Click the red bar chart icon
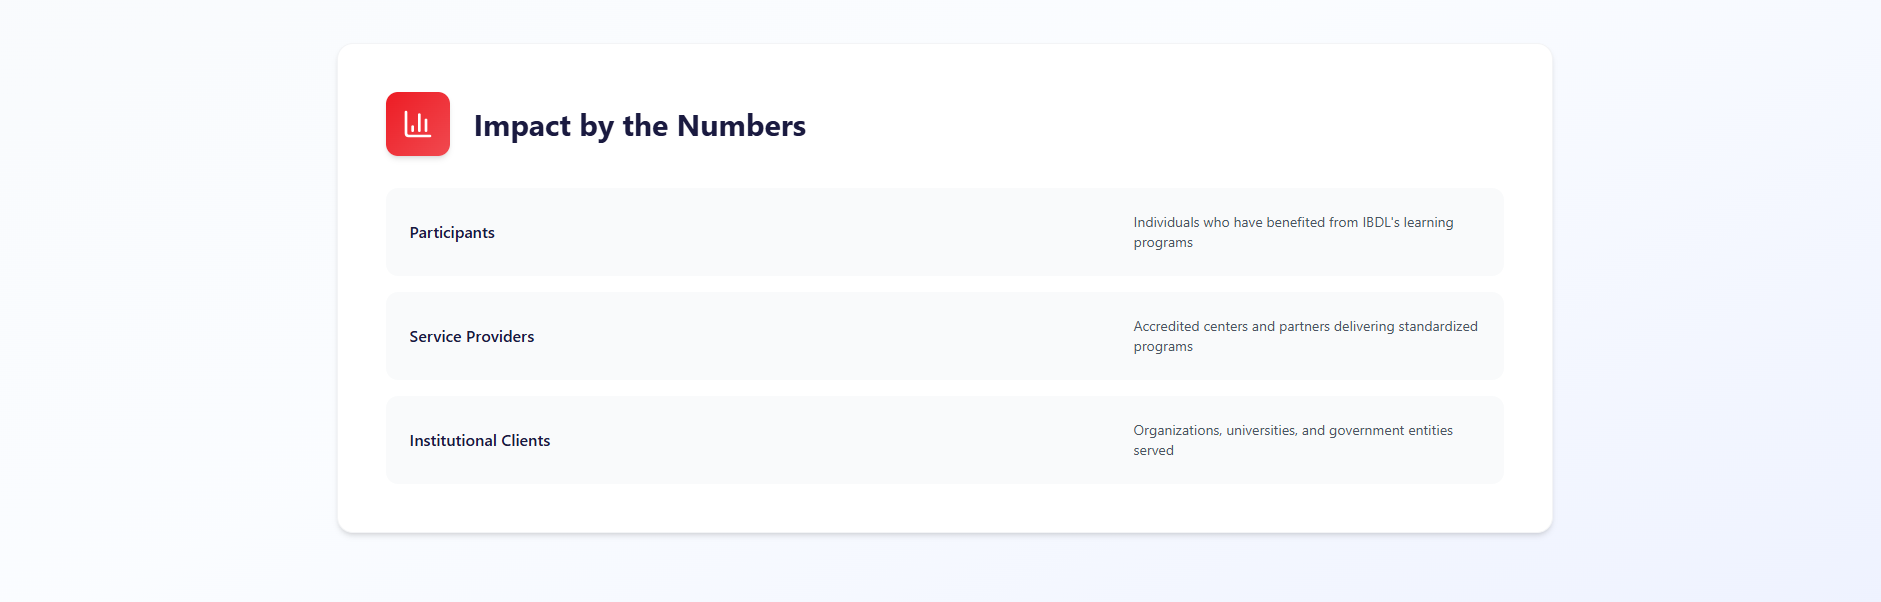The height and width of the screenshot is (602, 1881). click(x=418, y=124)
